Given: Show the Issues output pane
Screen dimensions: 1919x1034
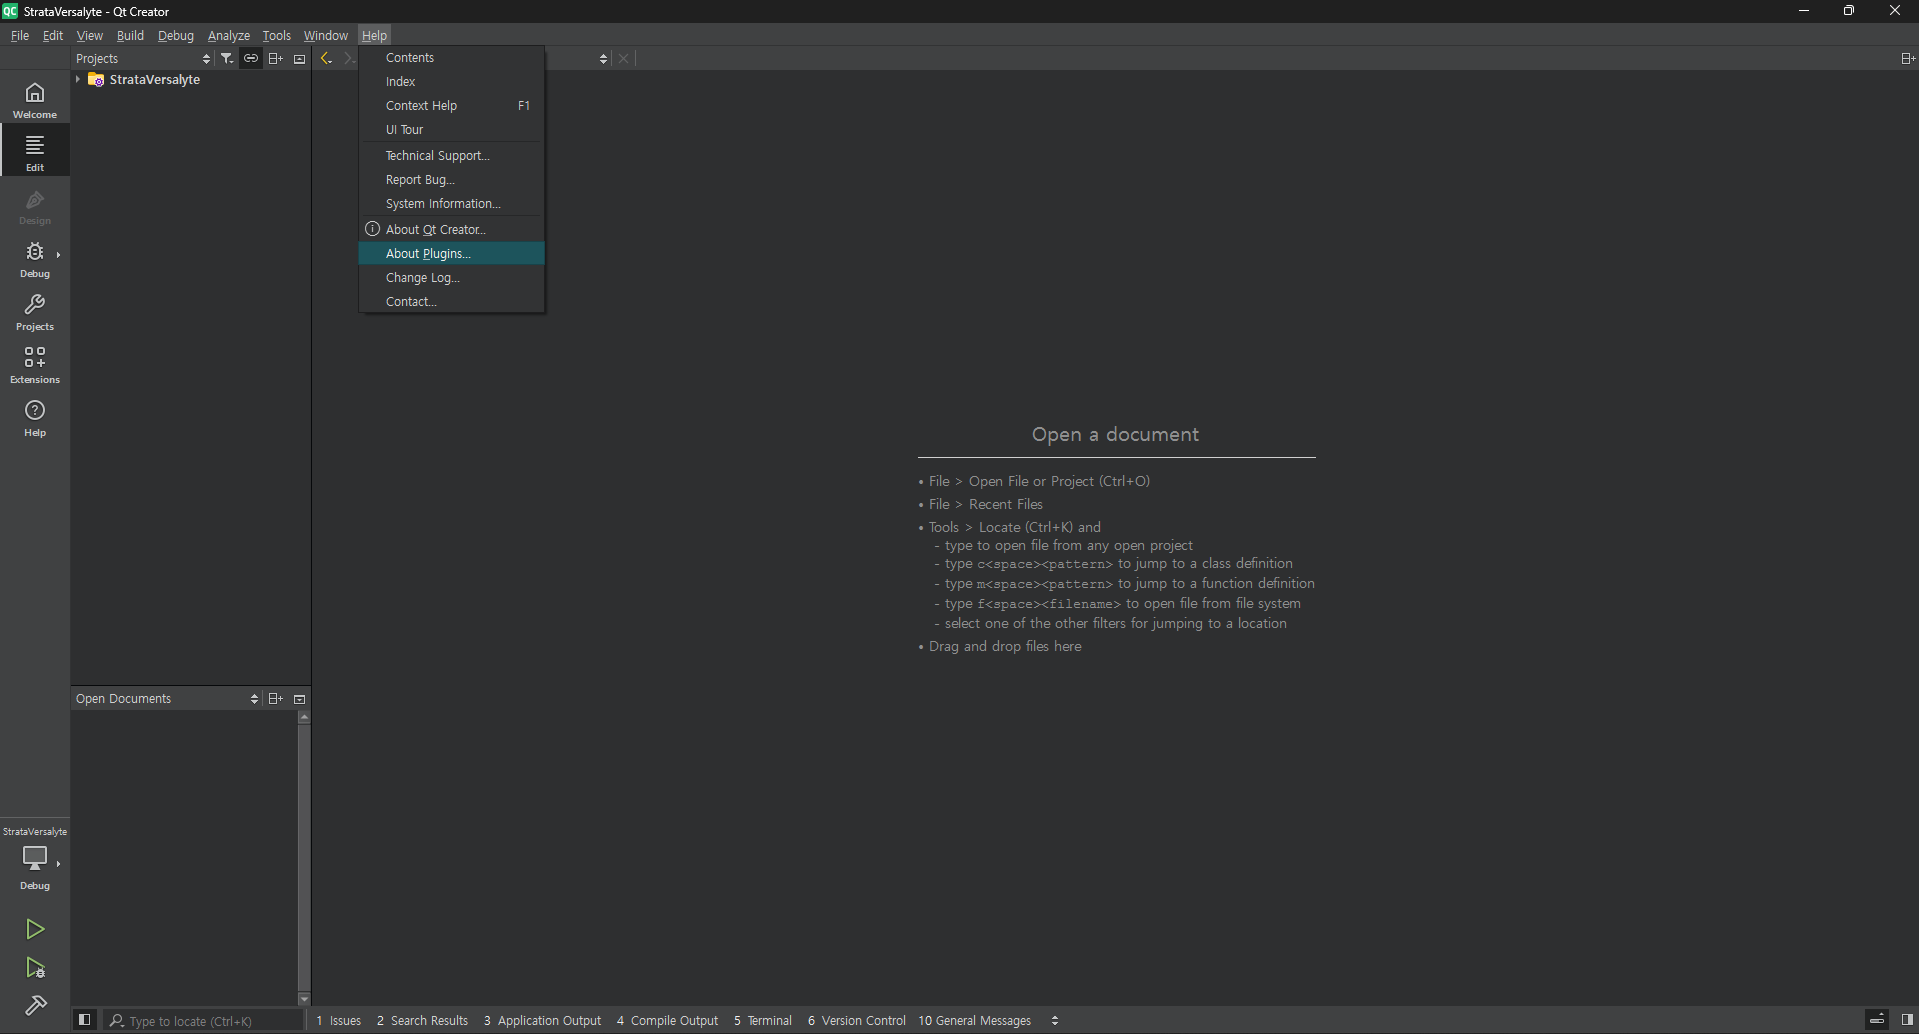Looking at the screenshot, I should click(x=338, y=1020).
